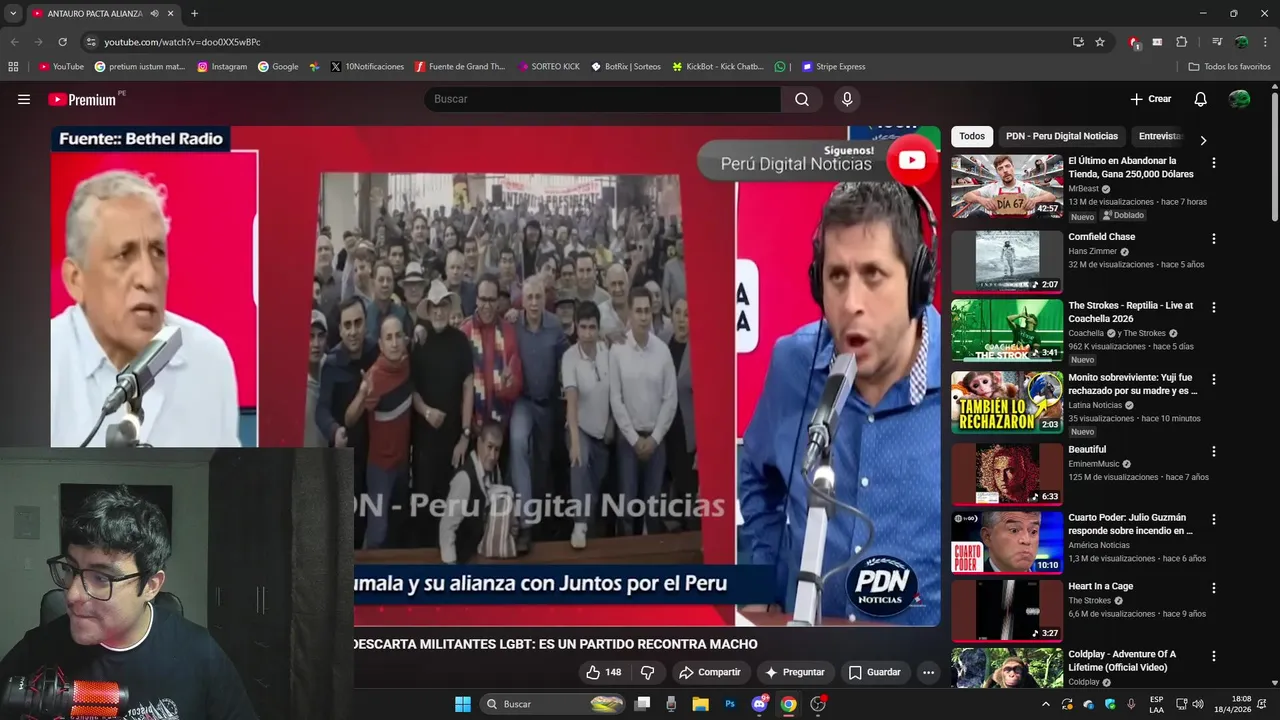Image resolution: width=1280 pixels, height=720 pixels.
Task: Open the Coachella The Strokes thumbnail
Action: [x=1007, y=330]
